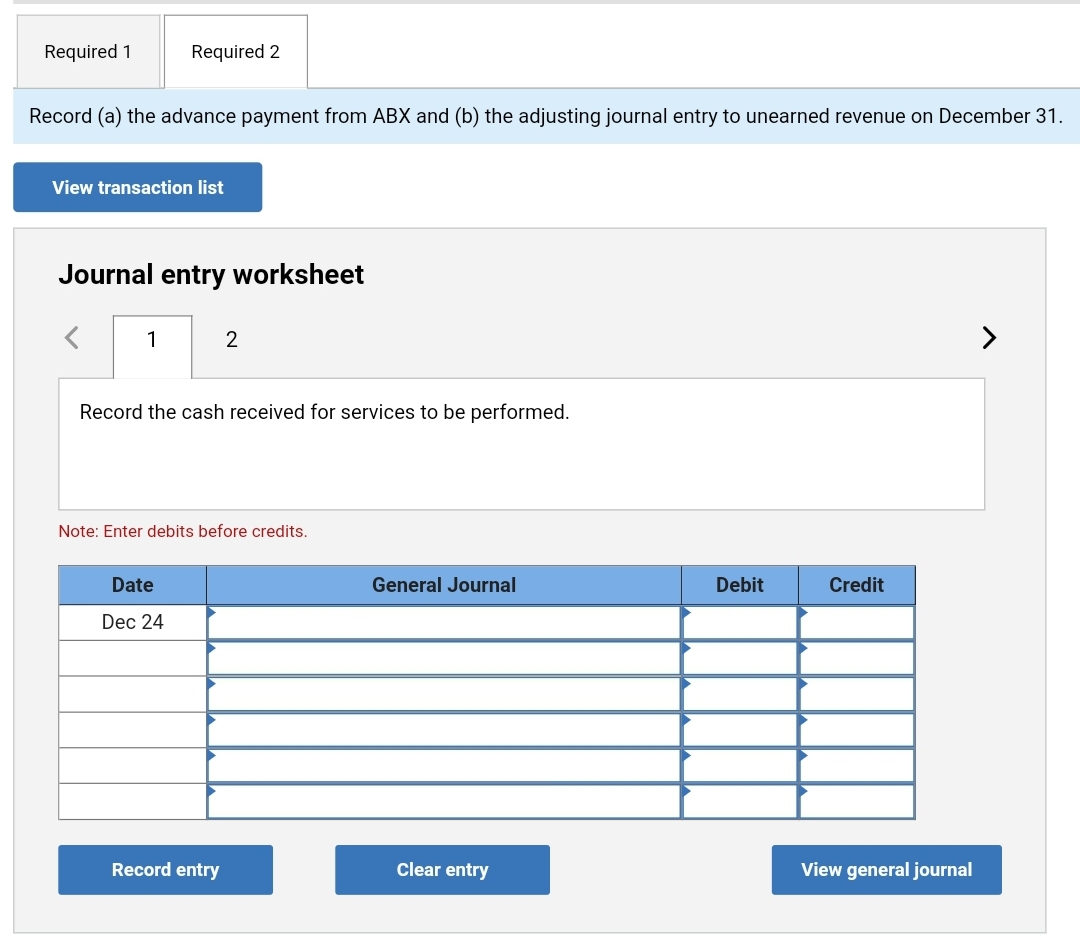The width and height of the screenshot is (1080, 939).
Task: Click the debit amount field in the Dec 24 row
Action: (740, 622)
